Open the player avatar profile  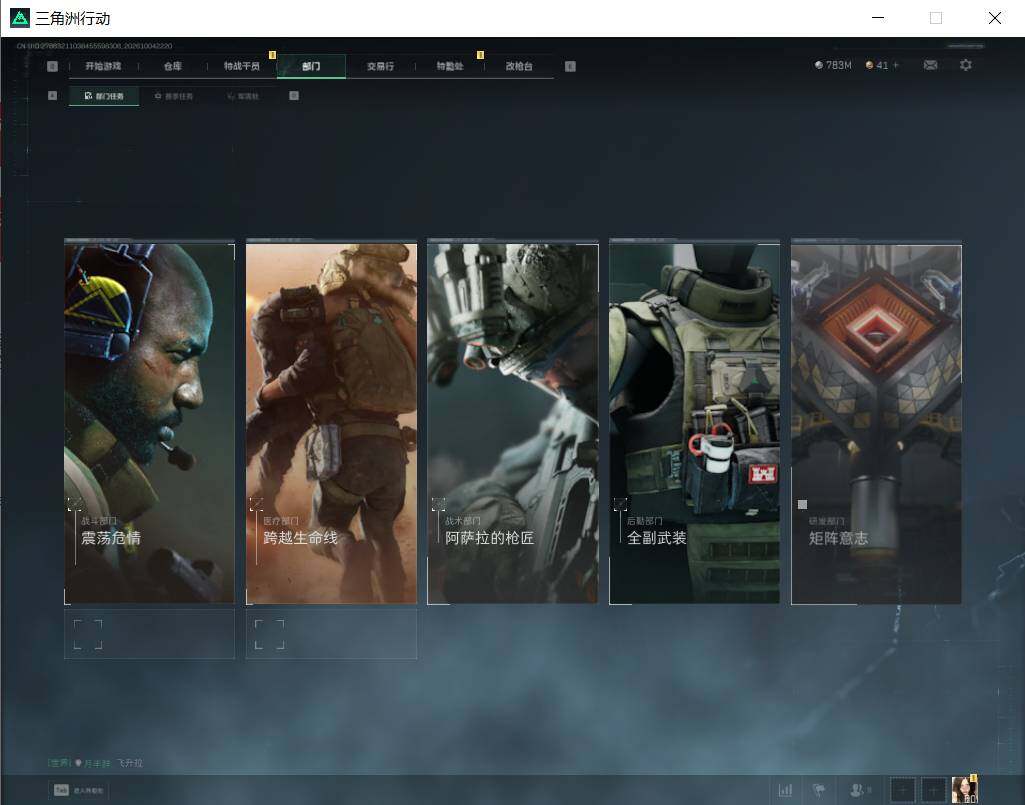pos(964,790)
